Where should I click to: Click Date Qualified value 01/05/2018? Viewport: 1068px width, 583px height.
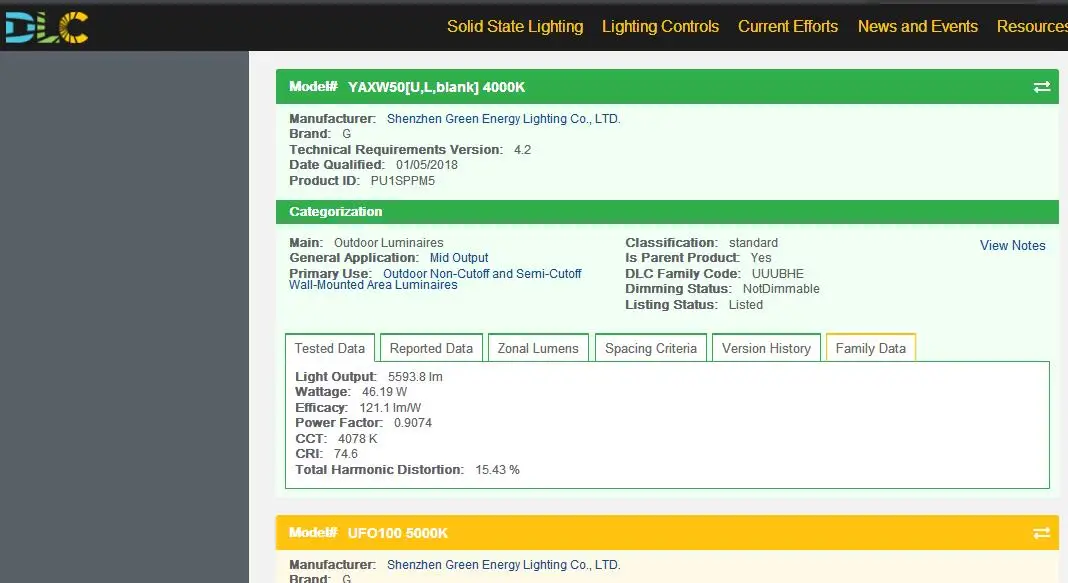tap(427, 165)
